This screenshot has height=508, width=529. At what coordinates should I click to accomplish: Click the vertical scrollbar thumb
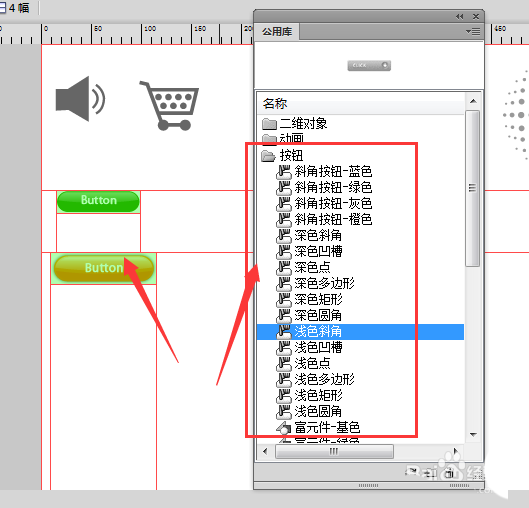473,188
